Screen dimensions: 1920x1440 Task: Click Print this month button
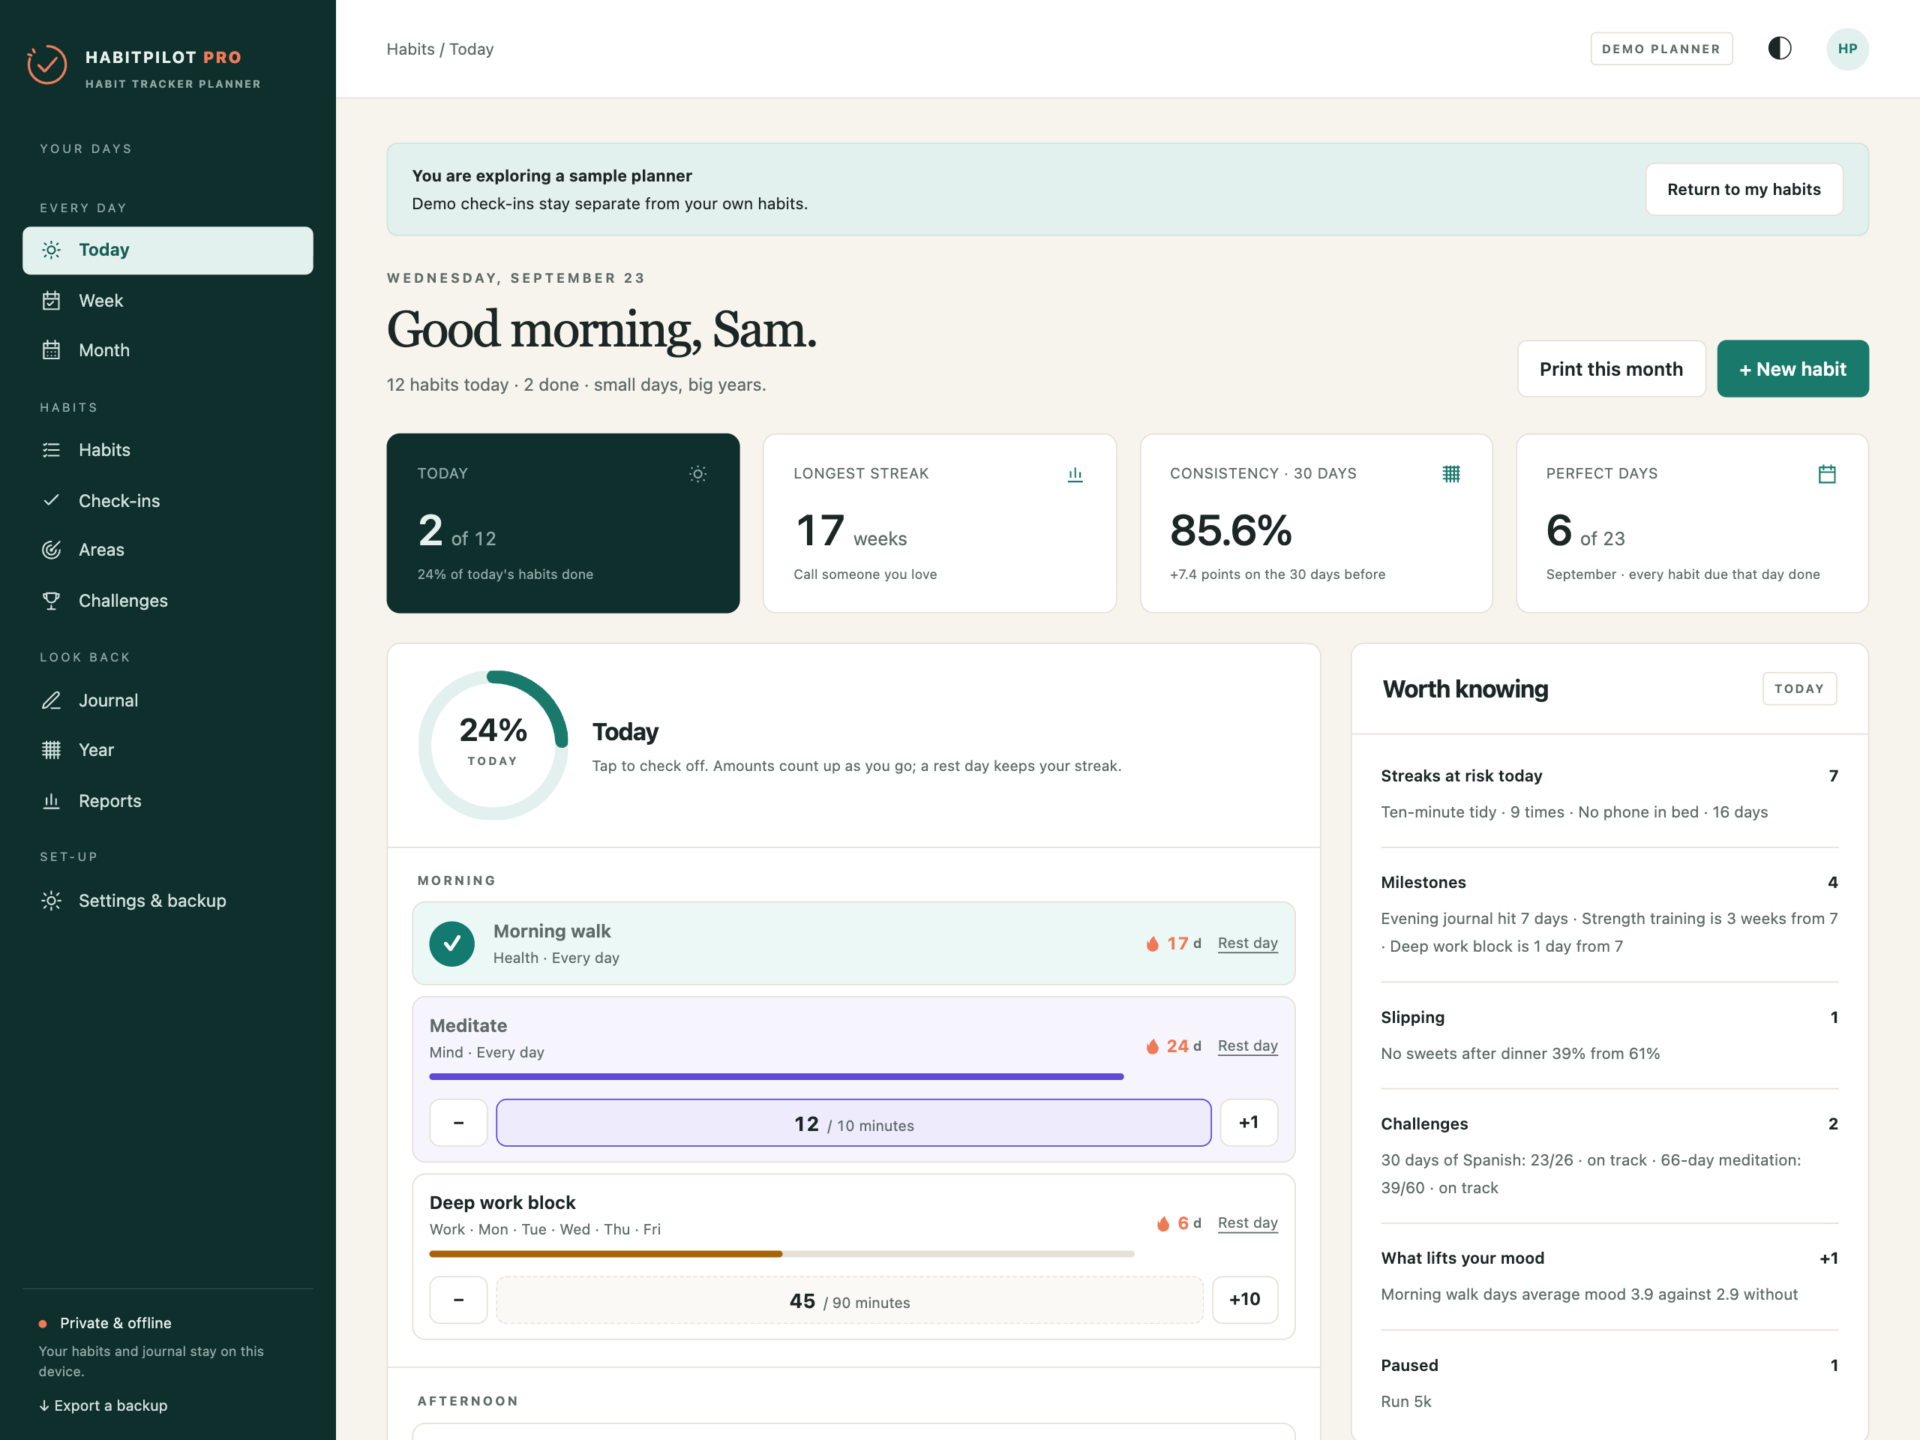point(1611,369)
